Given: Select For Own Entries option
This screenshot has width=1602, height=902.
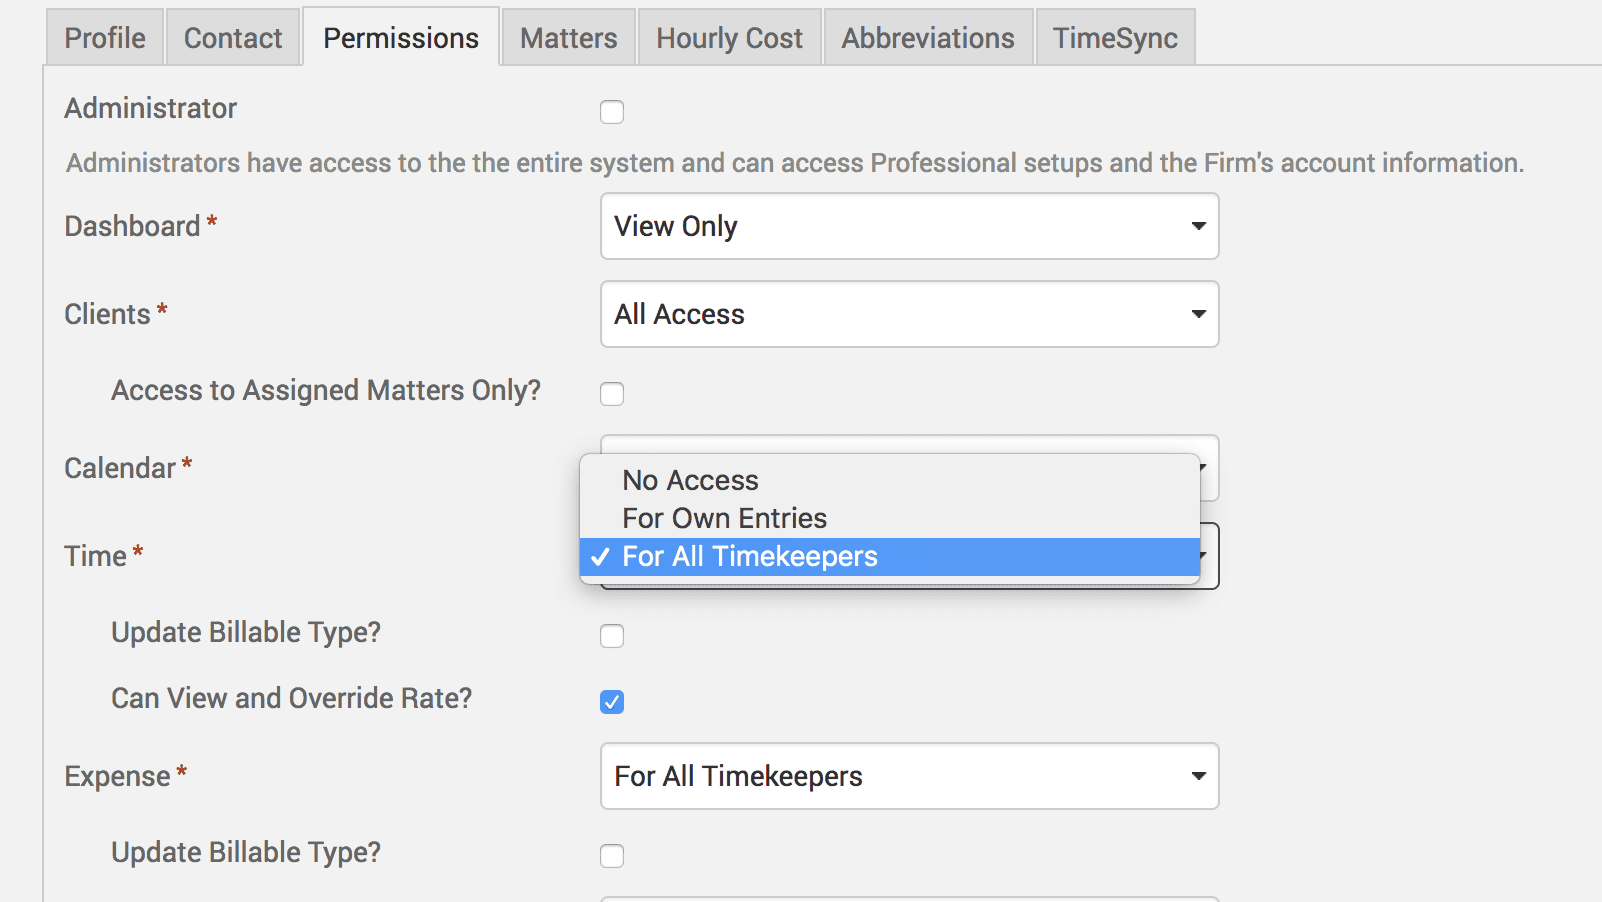Looking at the screenshot, I should 725,518.
